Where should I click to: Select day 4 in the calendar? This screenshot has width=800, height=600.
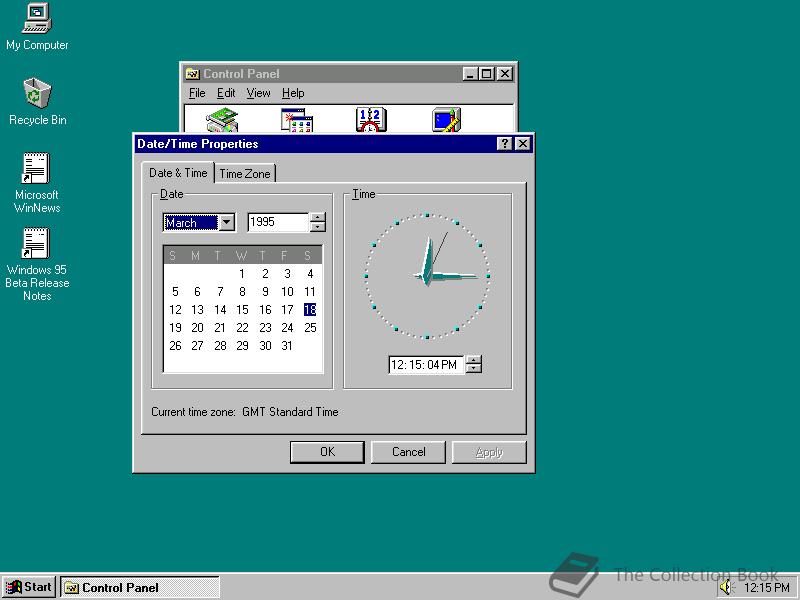tap(310, 273)
